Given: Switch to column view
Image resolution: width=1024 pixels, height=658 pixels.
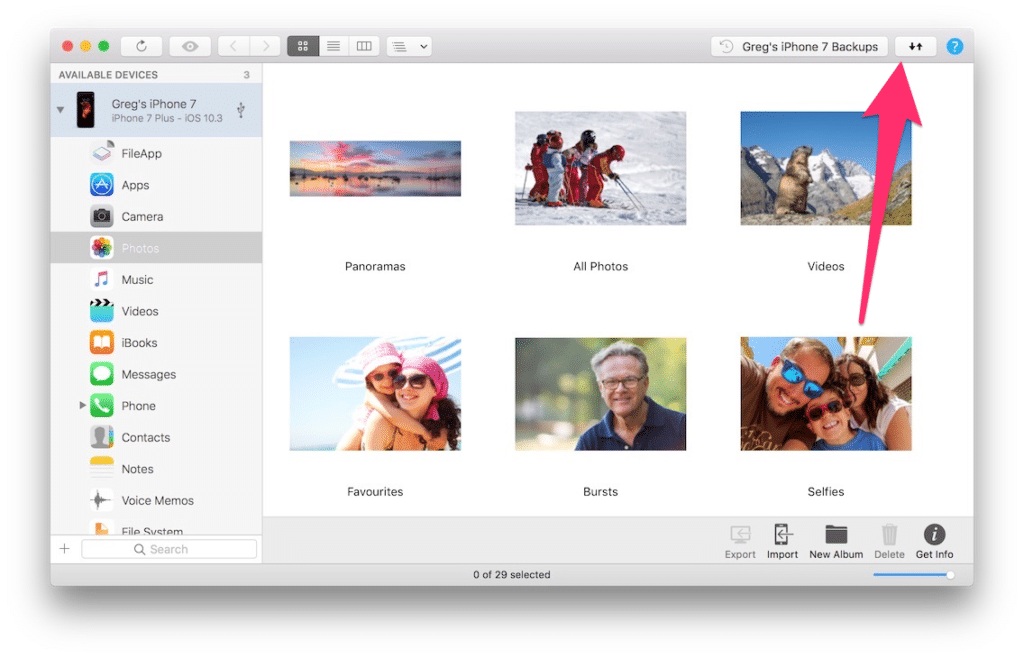Looking at the screenshot, I should pos(364,46).
